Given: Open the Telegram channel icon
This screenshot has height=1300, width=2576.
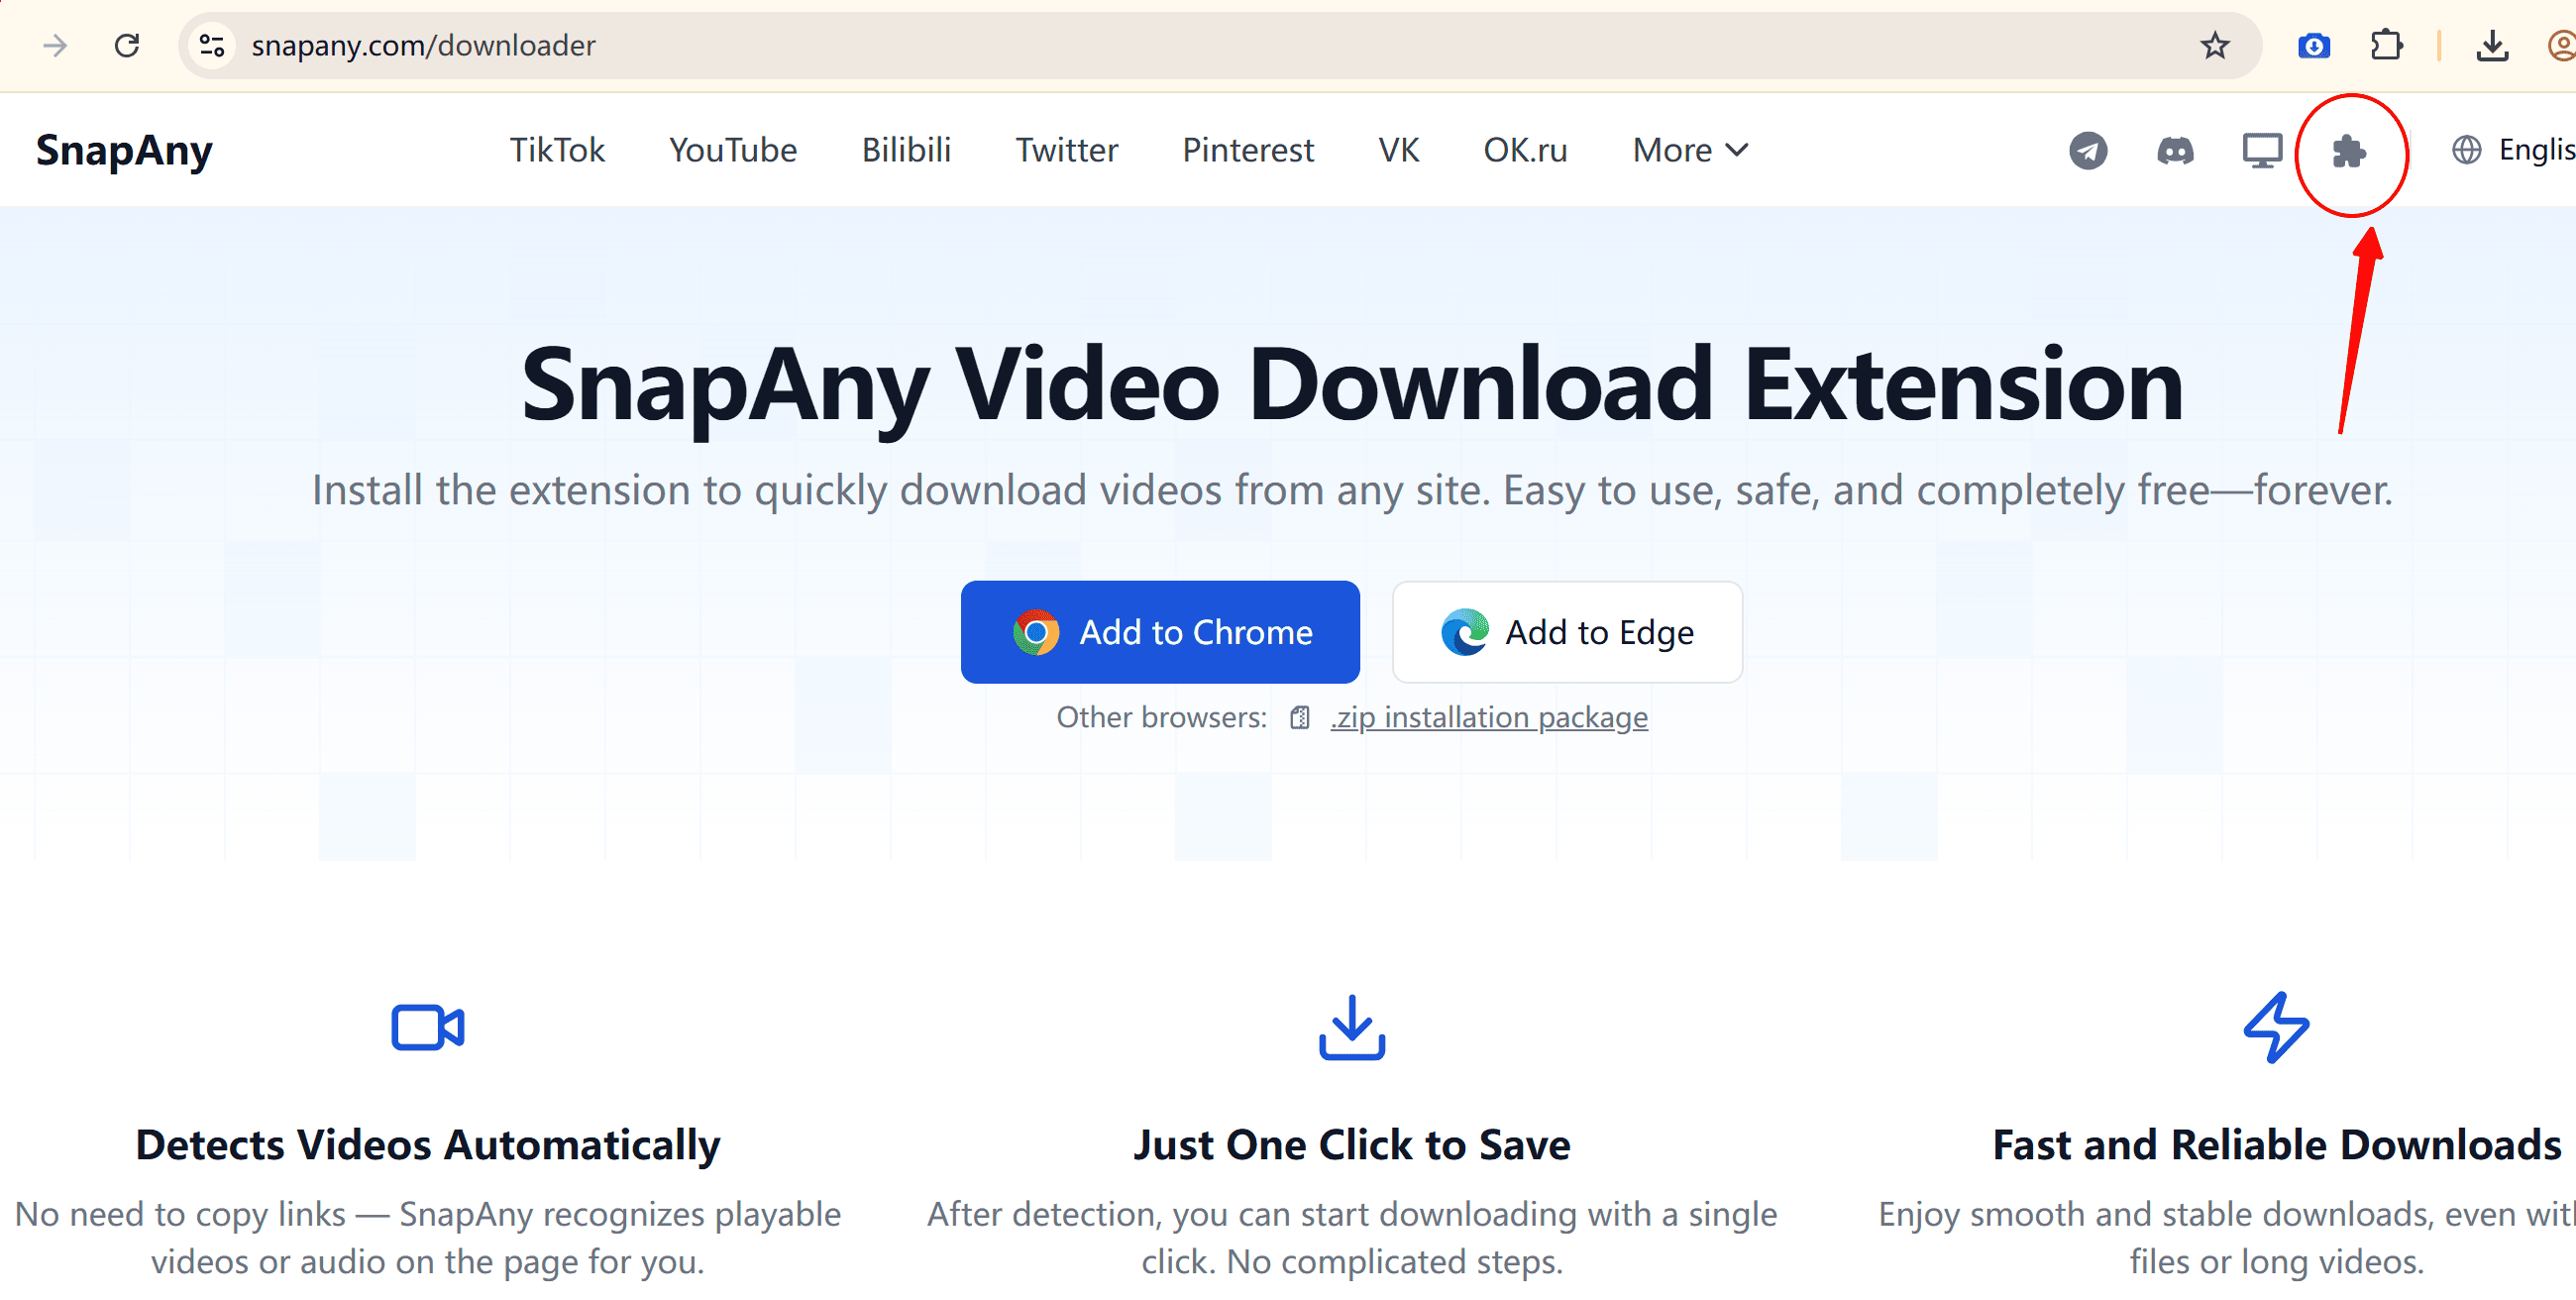Looking at the screenshot, I should point(2087,151).
